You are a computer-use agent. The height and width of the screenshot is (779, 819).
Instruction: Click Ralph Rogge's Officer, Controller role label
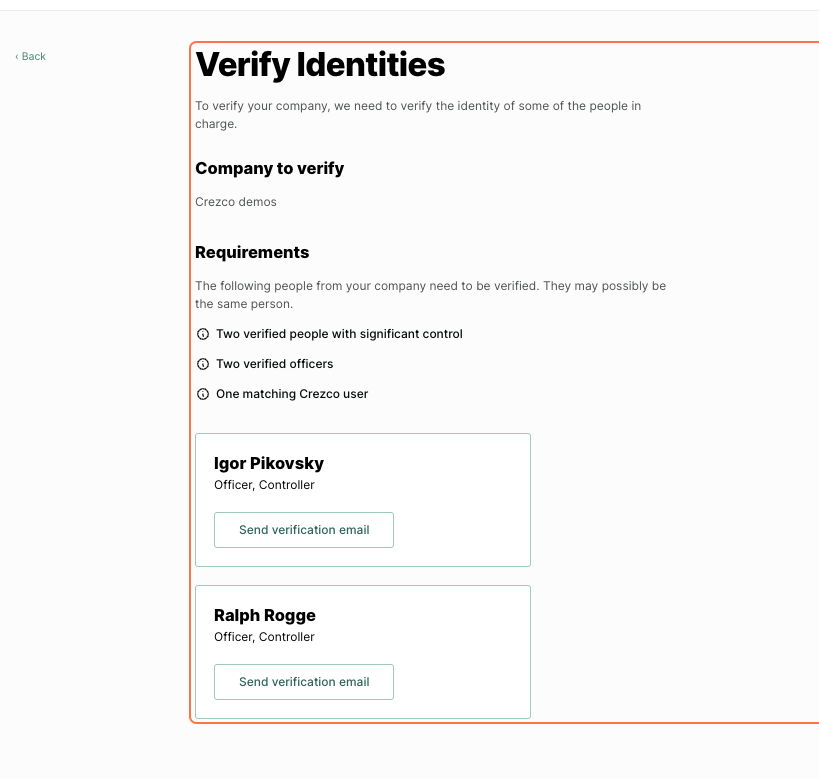[x=264, y=637]
